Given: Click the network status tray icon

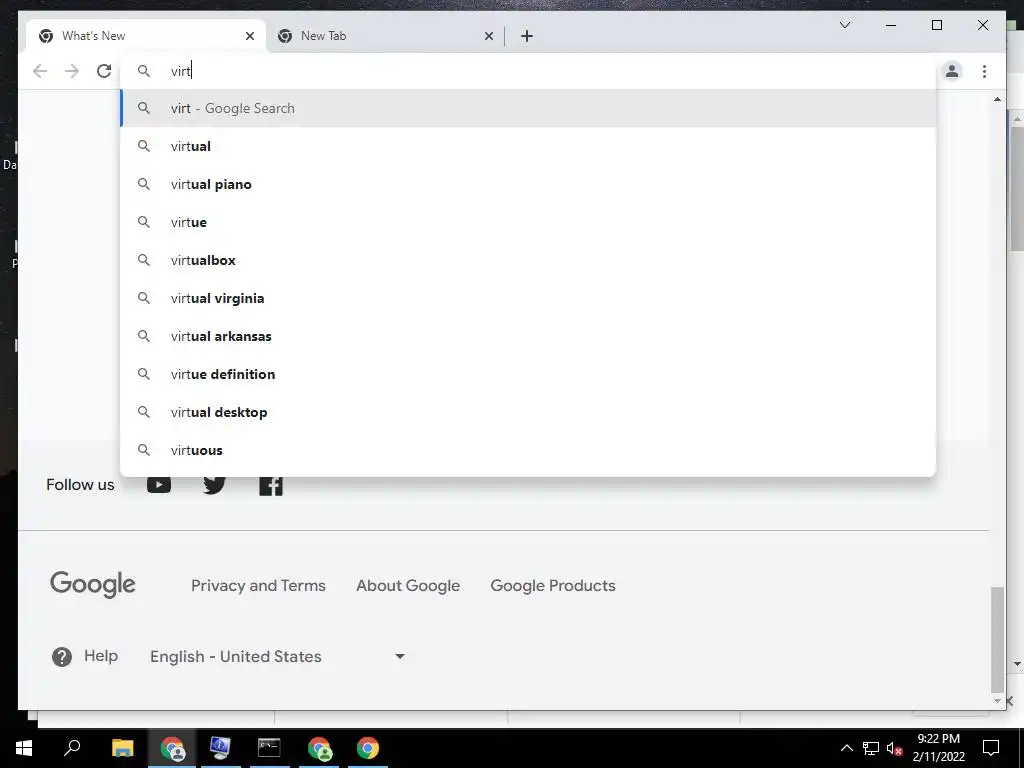Looking at the screenshot, I should [871, 748].
